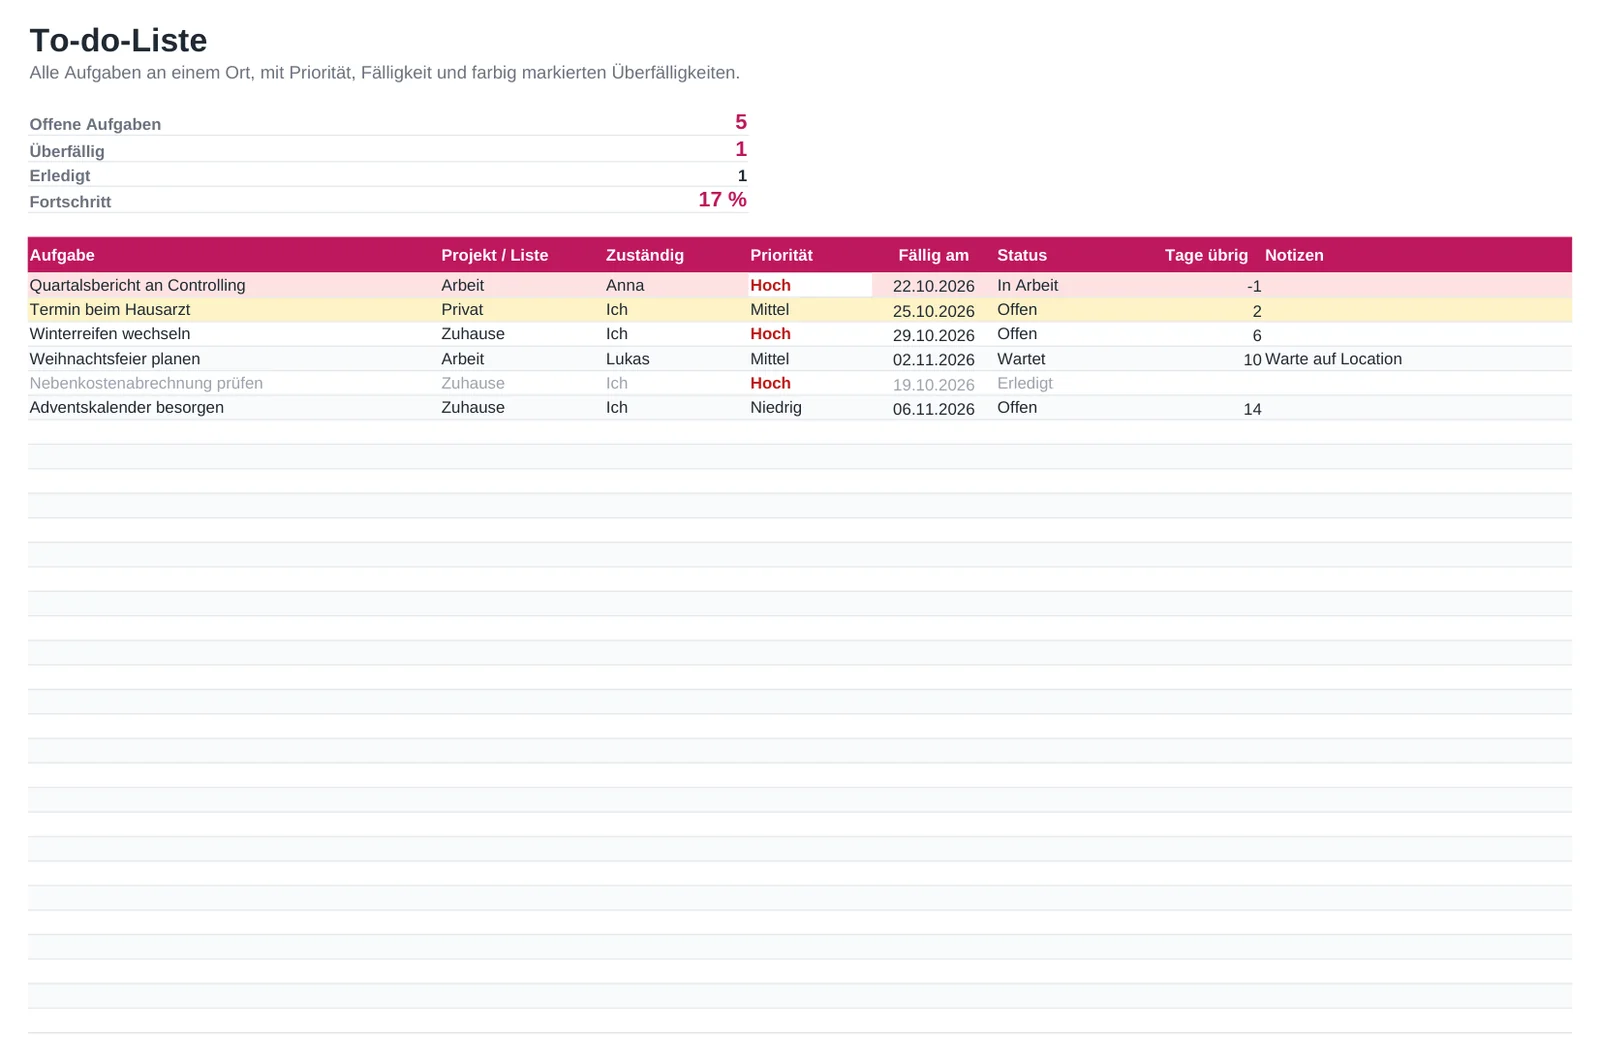
Task: Select task Winterreifen wechseln
Action: [109, 334]
